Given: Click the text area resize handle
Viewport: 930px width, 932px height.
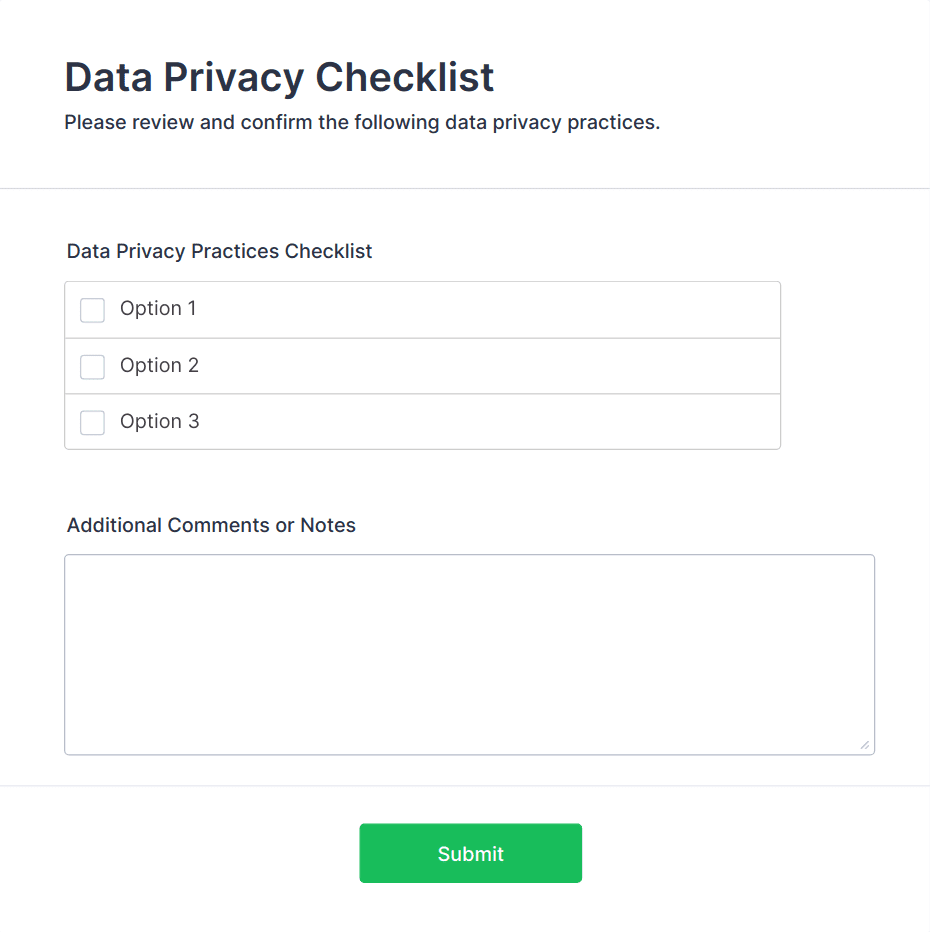Looking at the screenshot, I should 865,745.
